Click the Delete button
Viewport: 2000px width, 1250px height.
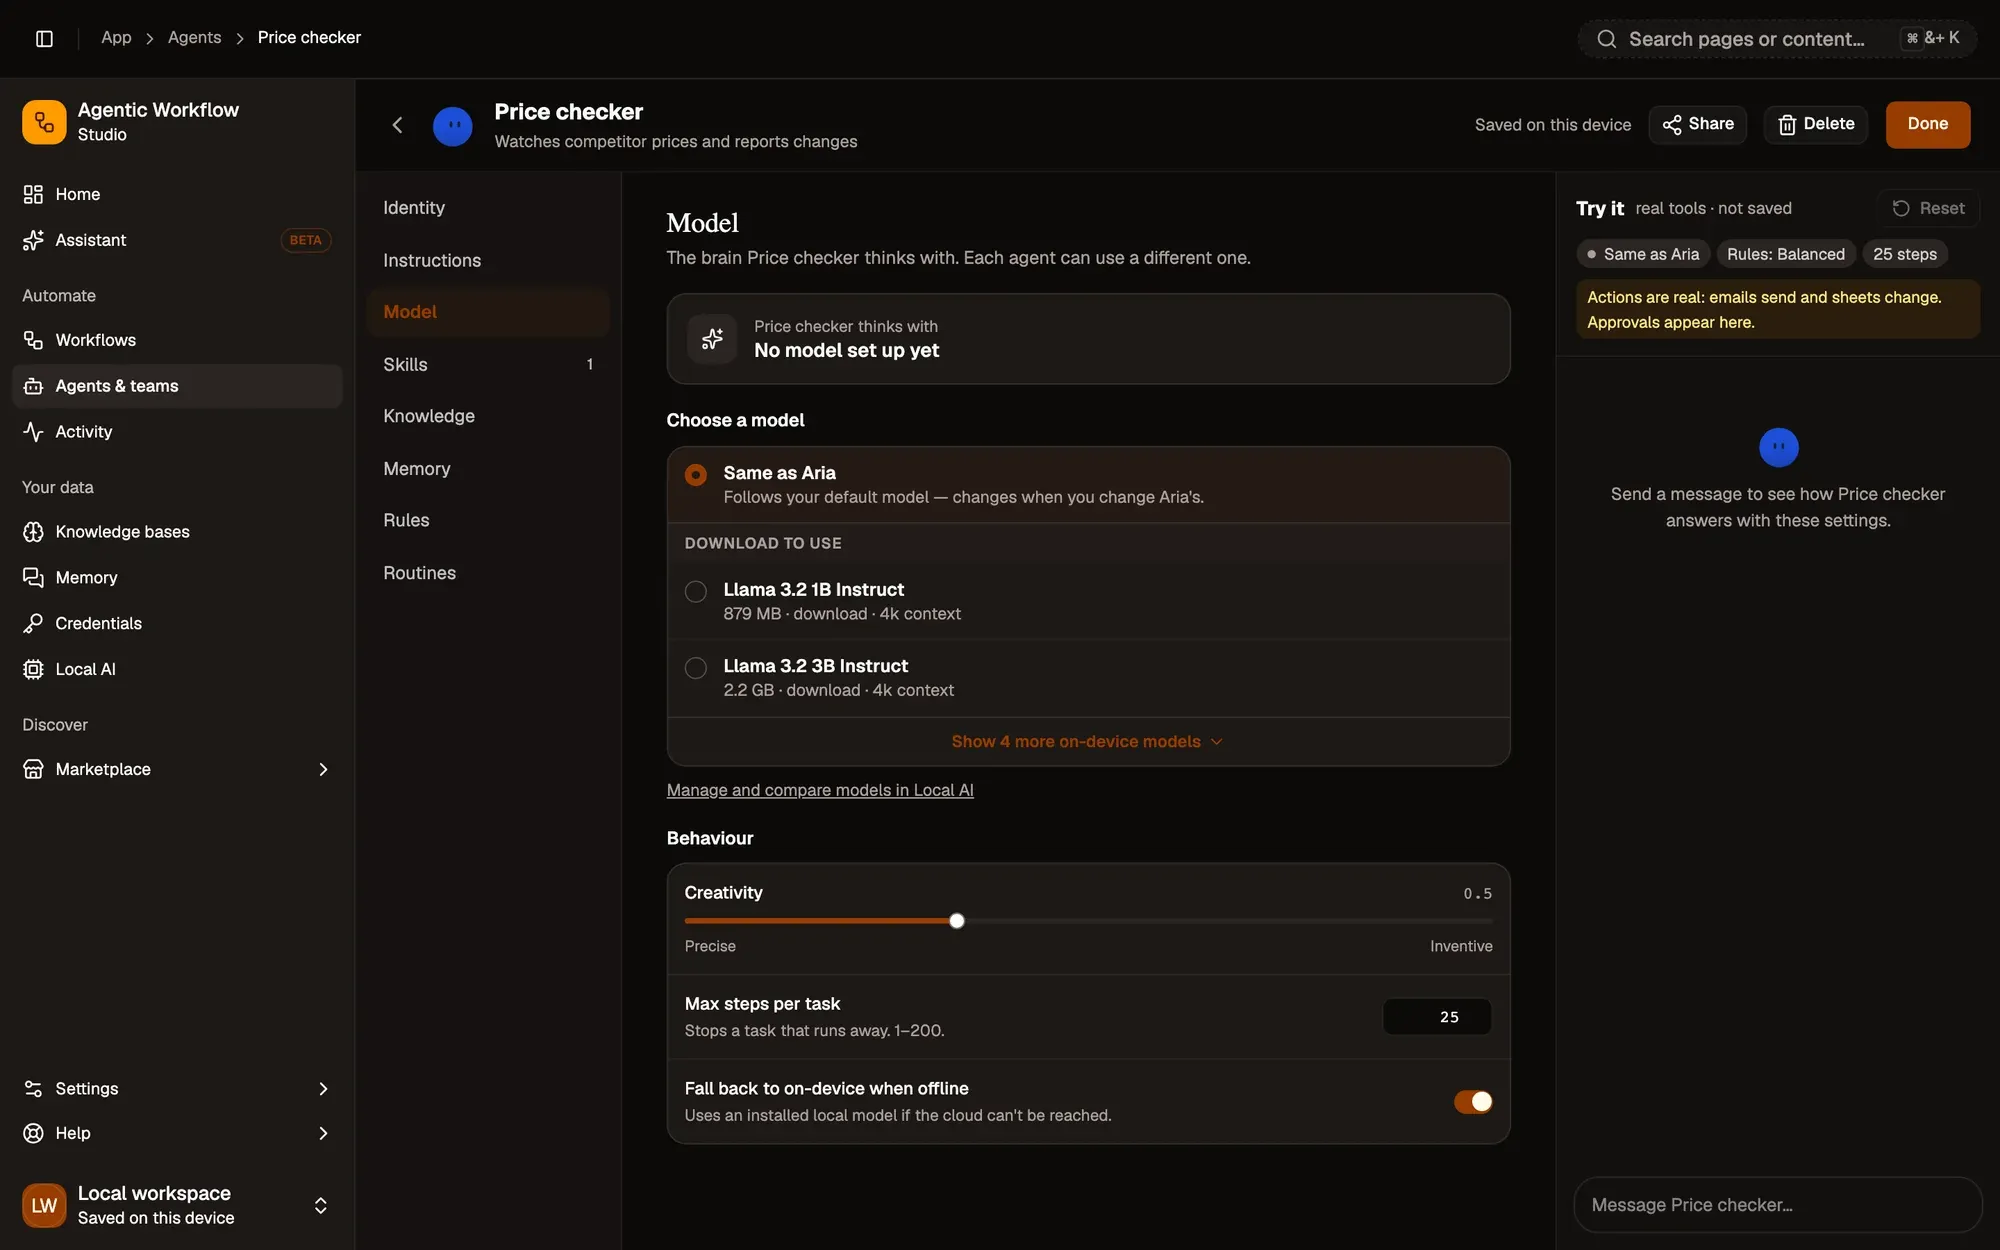point(1815,124)
